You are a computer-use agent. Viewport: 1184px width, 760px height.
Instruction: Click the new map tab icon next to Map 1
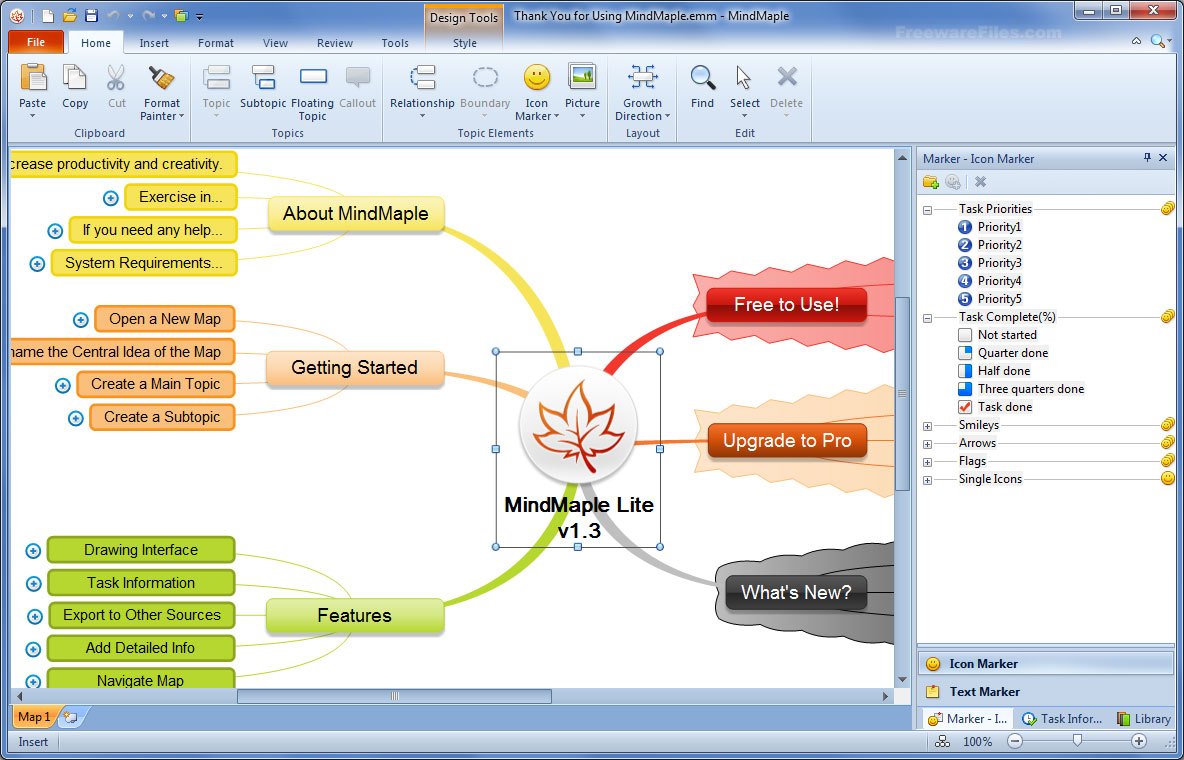(x=72, y=717)
